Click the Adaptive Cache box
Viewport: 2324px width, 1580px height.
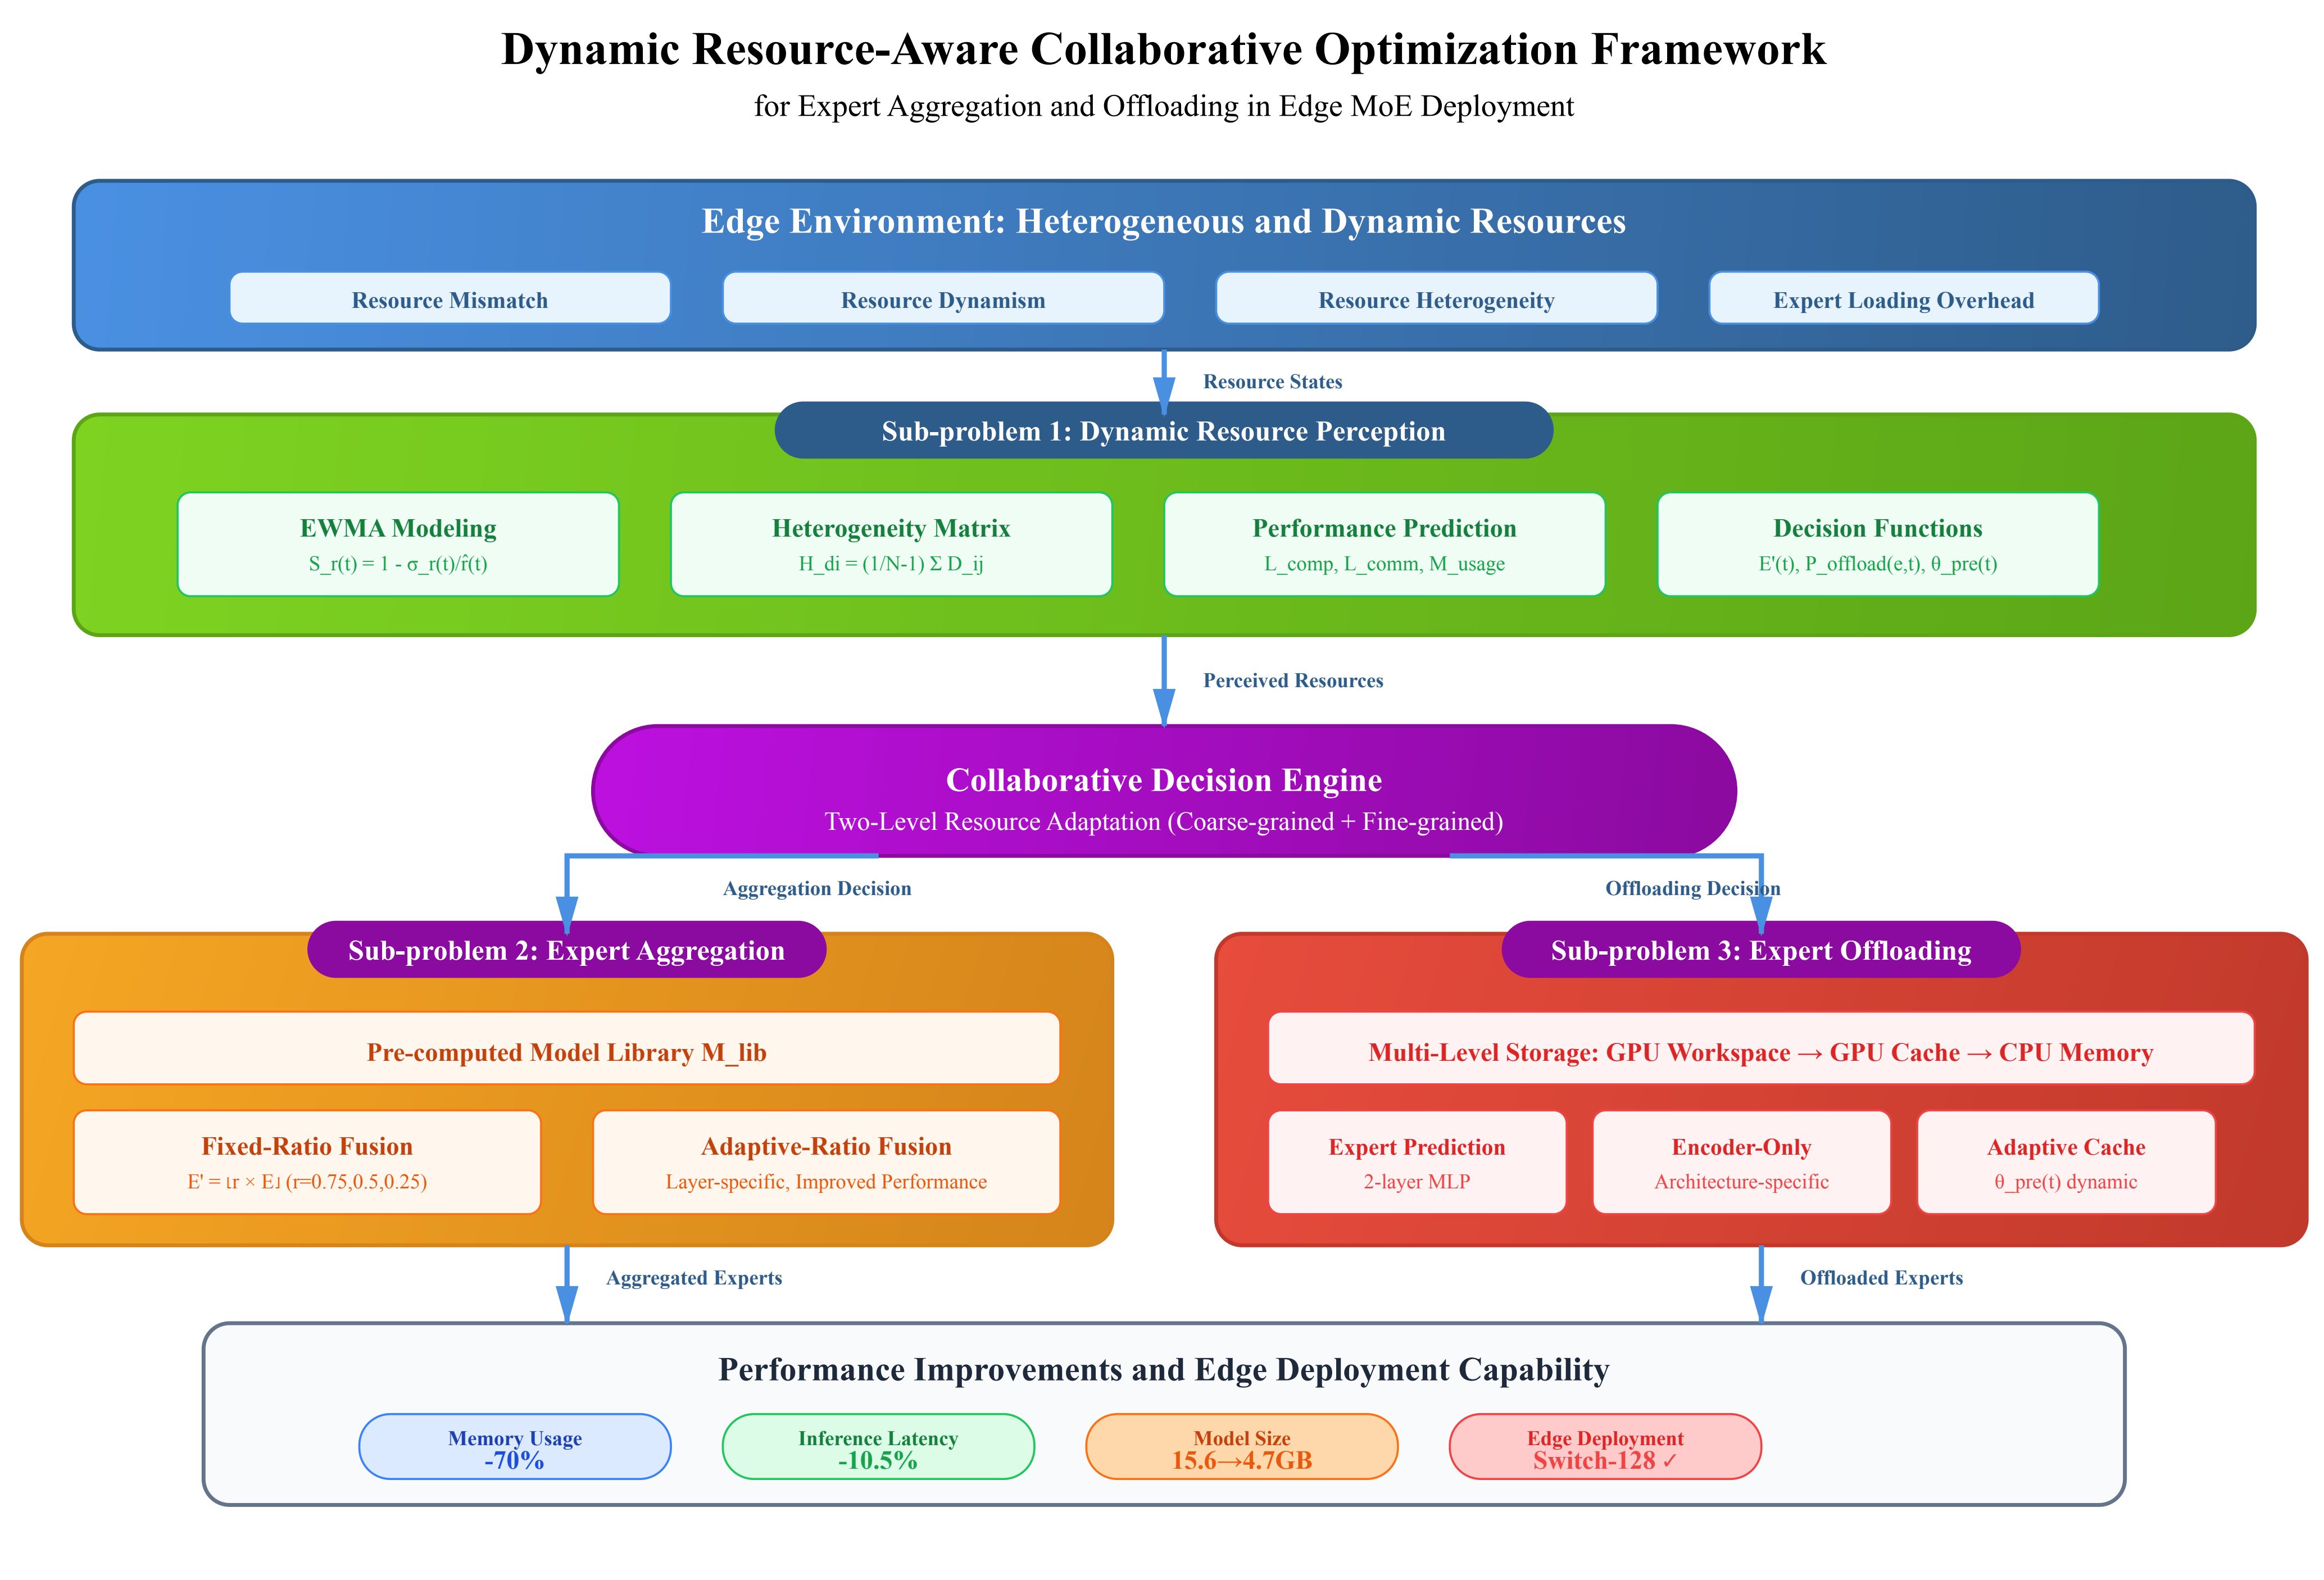(x=2065, y=1162)
